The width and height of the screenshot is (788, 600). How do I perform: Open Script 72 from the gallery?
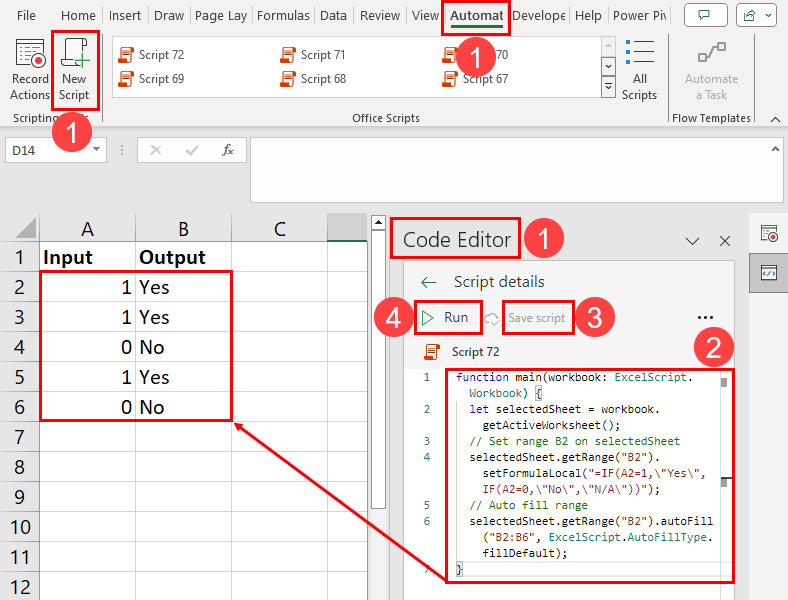151,55
